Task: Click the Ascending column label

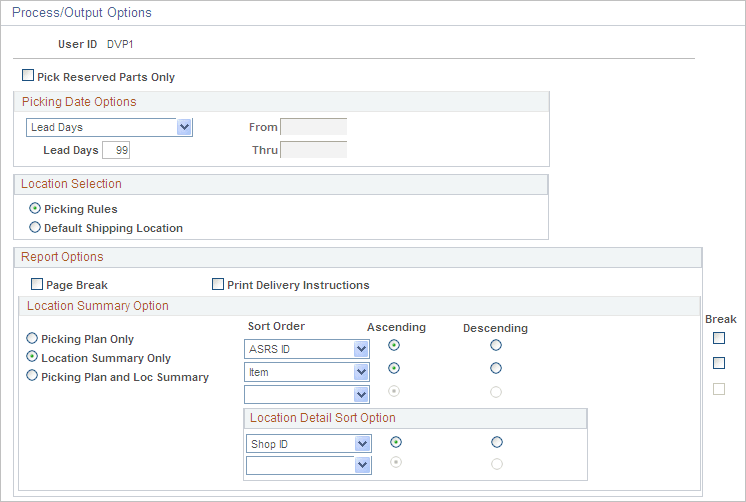Action: click(x=396, y=327)
